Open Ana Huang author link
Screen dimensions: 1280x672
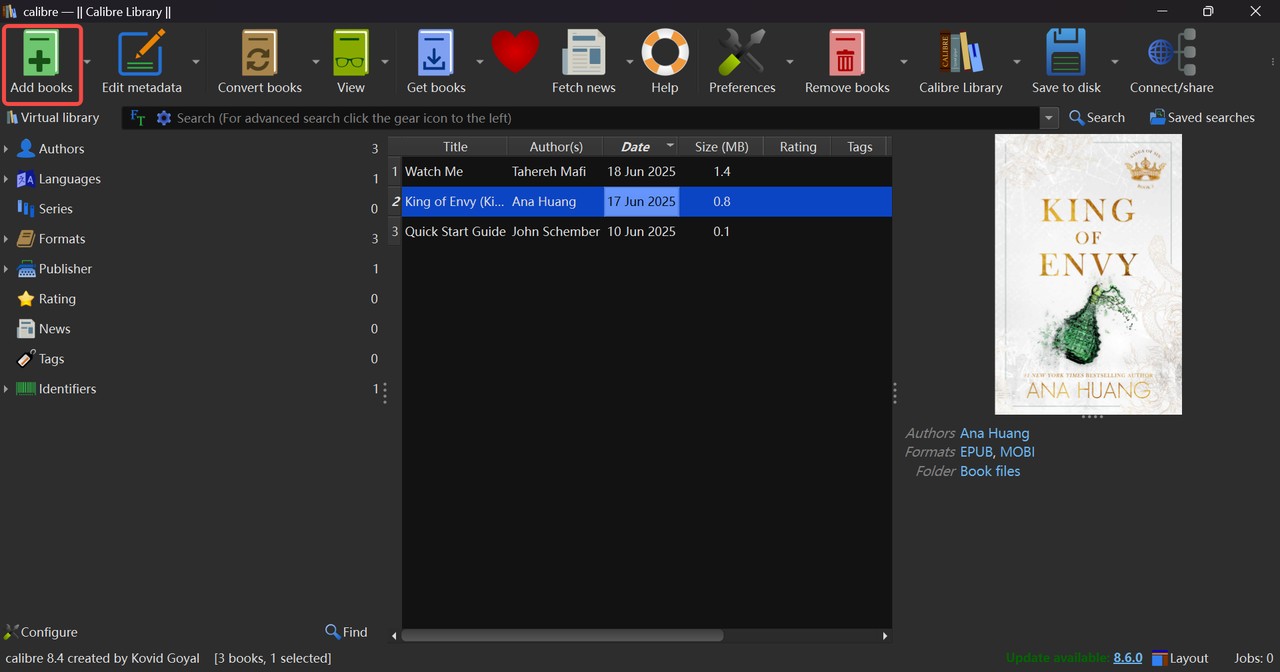click(994, 433)
